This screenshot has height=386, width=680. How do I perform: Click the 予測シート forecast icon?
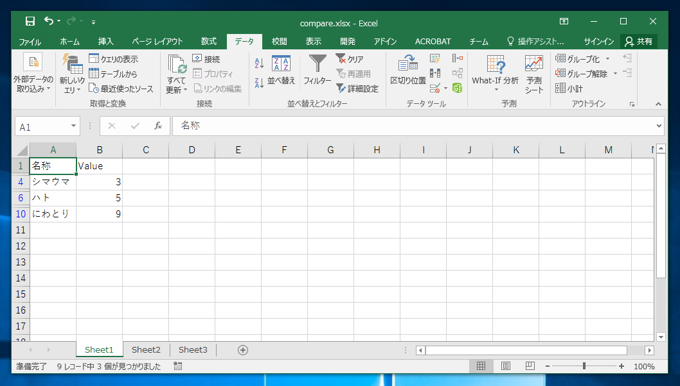[534, 74]
